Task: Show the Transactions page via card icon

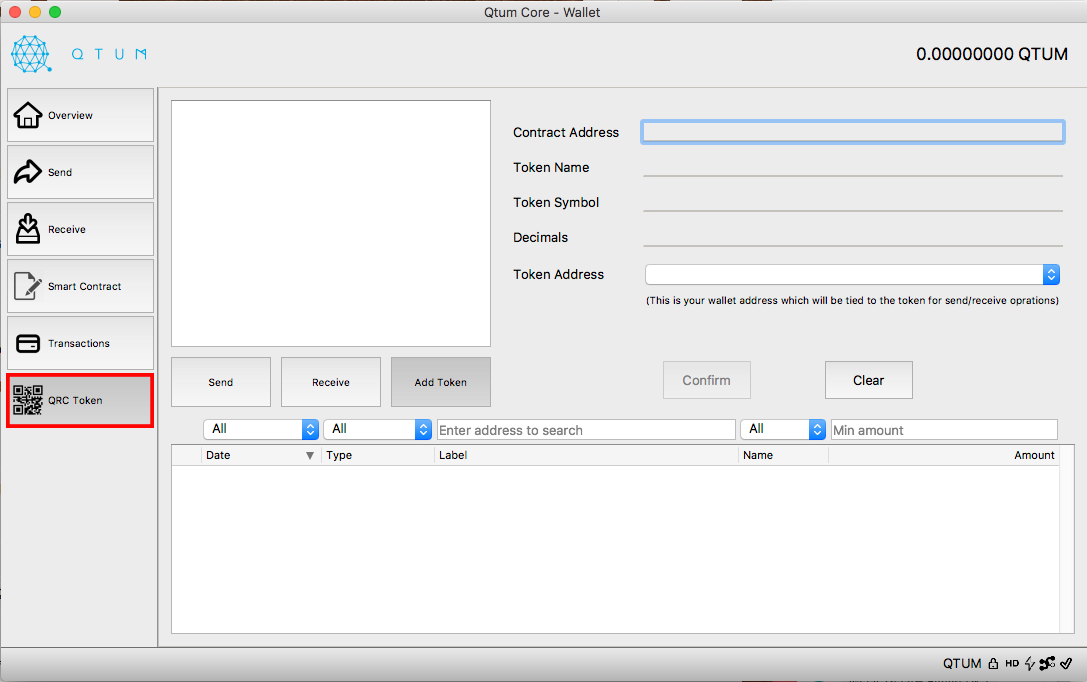Action: pyautogui.click(x=80, y=343)
